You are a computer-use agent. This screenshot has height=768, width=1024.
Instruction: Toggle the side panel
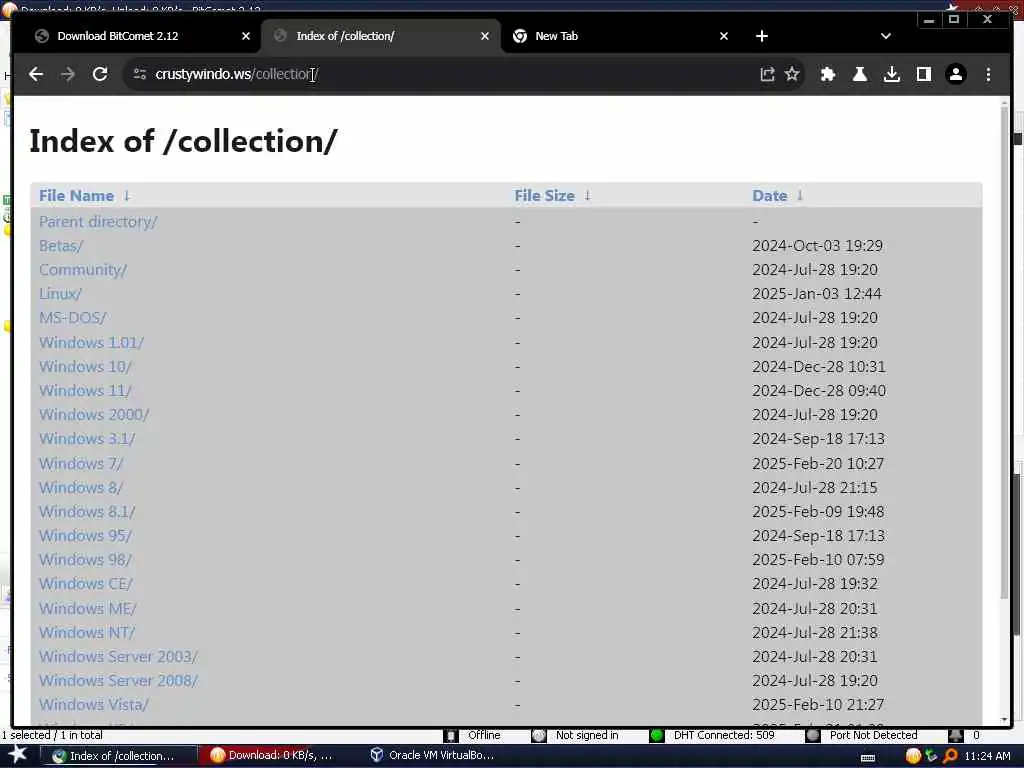[923, 74]
